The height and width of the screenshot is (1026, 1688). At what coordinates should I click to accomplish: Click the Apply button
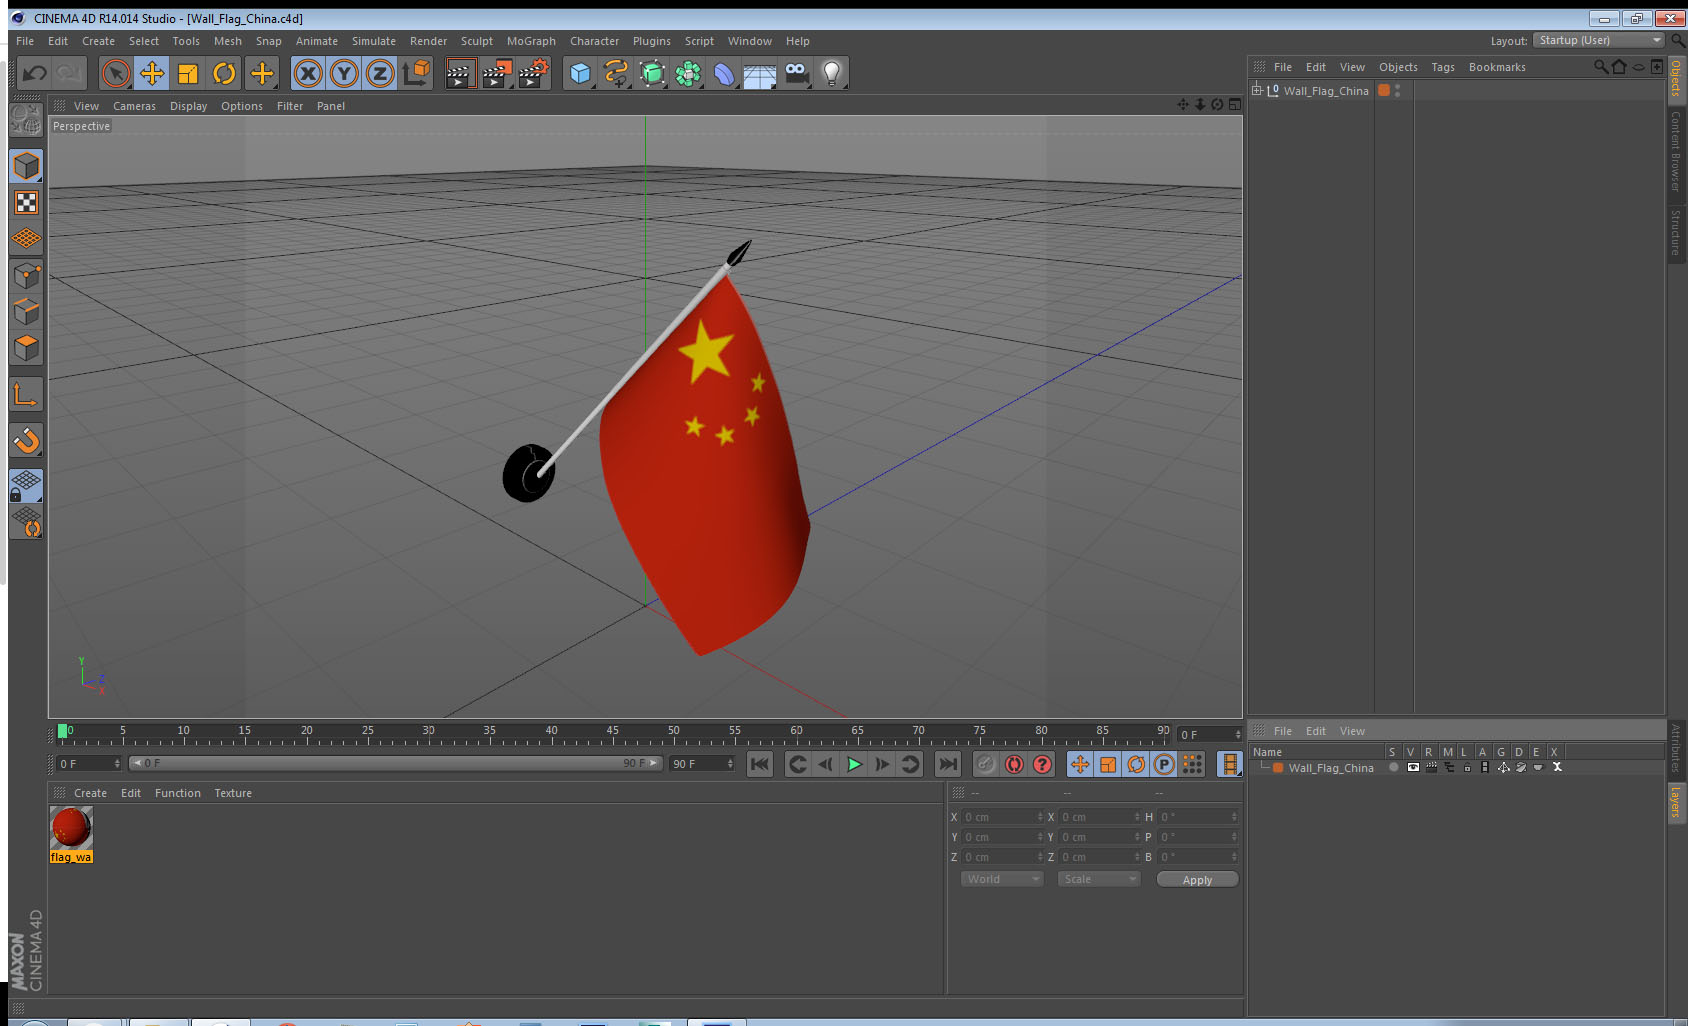click(1197, 880)
